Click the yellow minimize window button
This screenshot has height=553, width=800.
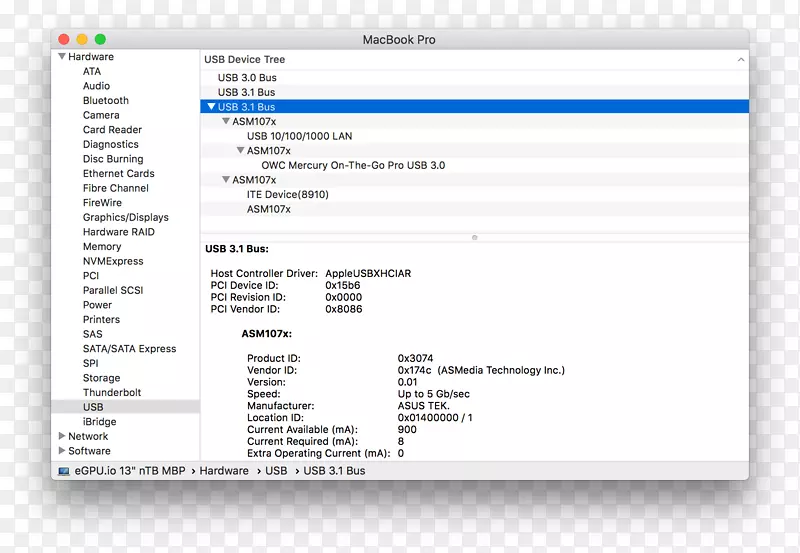tap(82, 39)
